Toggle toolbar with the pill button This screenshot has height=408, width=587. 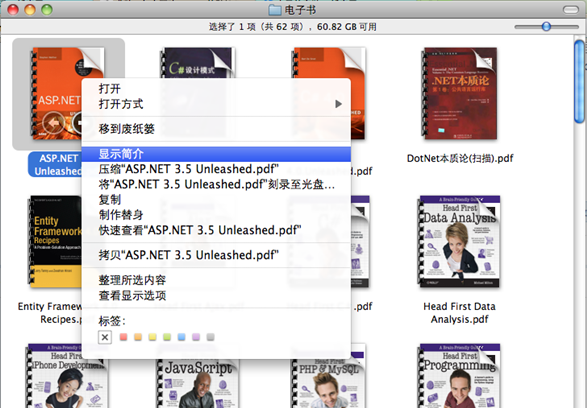coord(571,10)
